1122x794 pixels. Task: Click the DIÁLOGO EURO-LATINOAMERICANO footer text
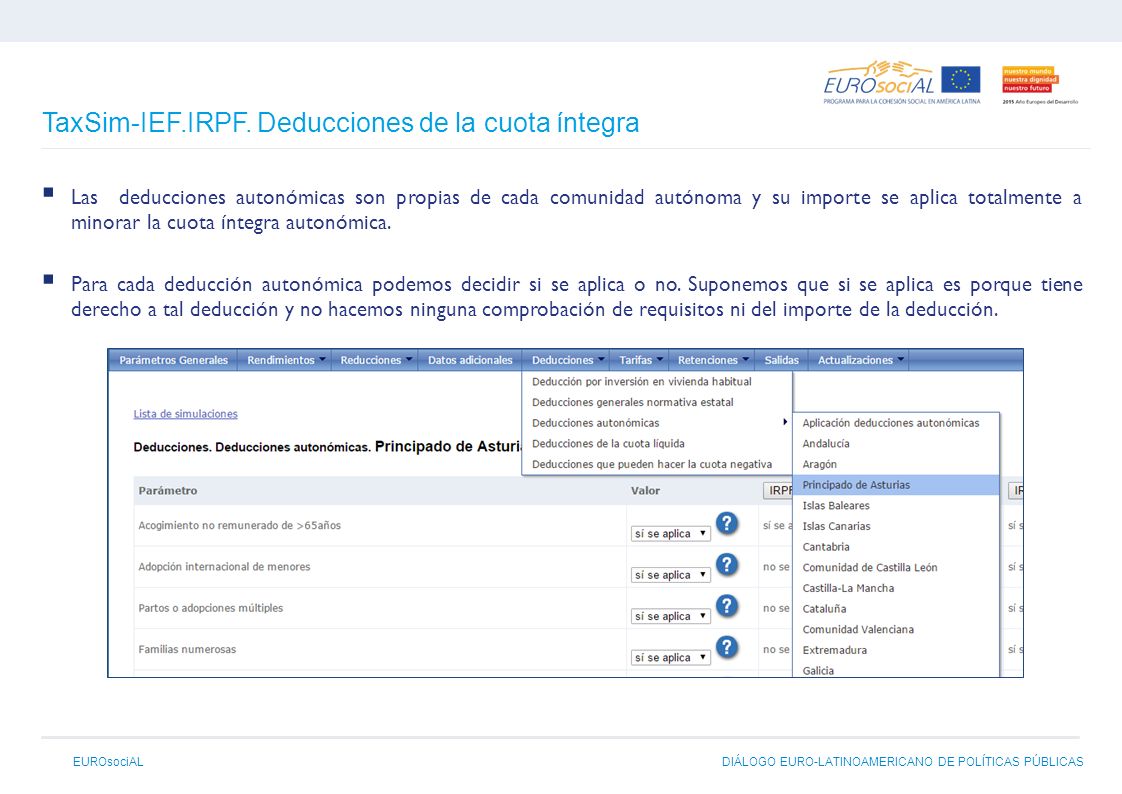point(902,762)
